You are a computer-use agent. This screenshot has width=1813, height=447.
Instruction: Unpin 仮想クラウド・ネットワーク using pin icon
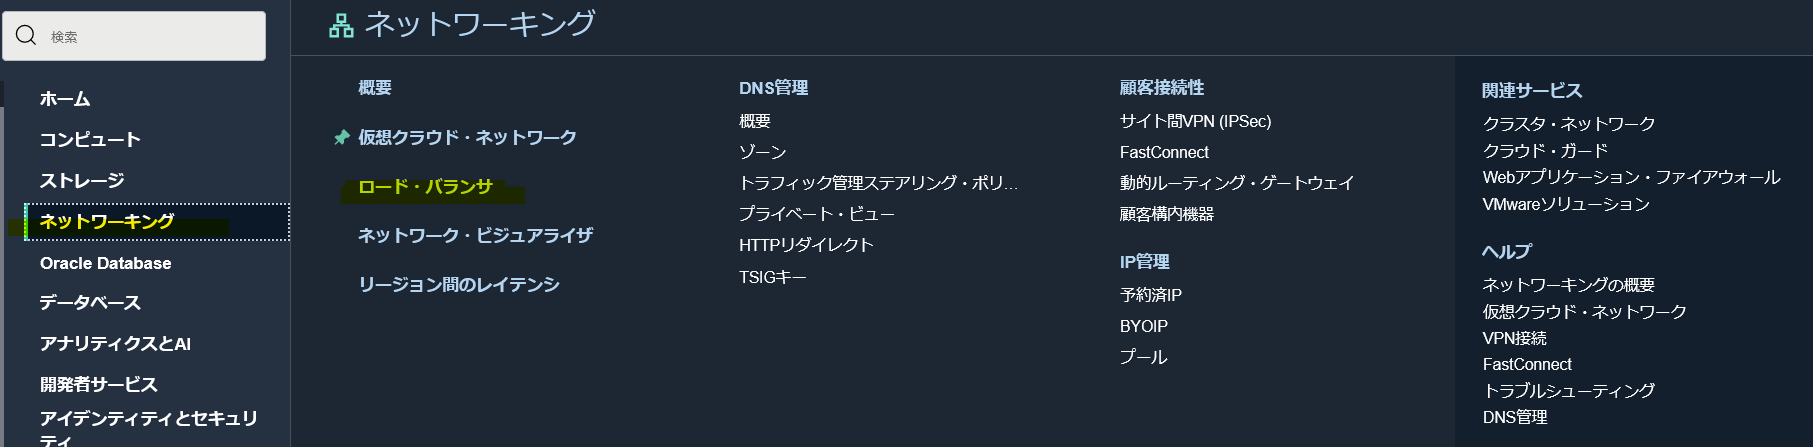point(342,137)
